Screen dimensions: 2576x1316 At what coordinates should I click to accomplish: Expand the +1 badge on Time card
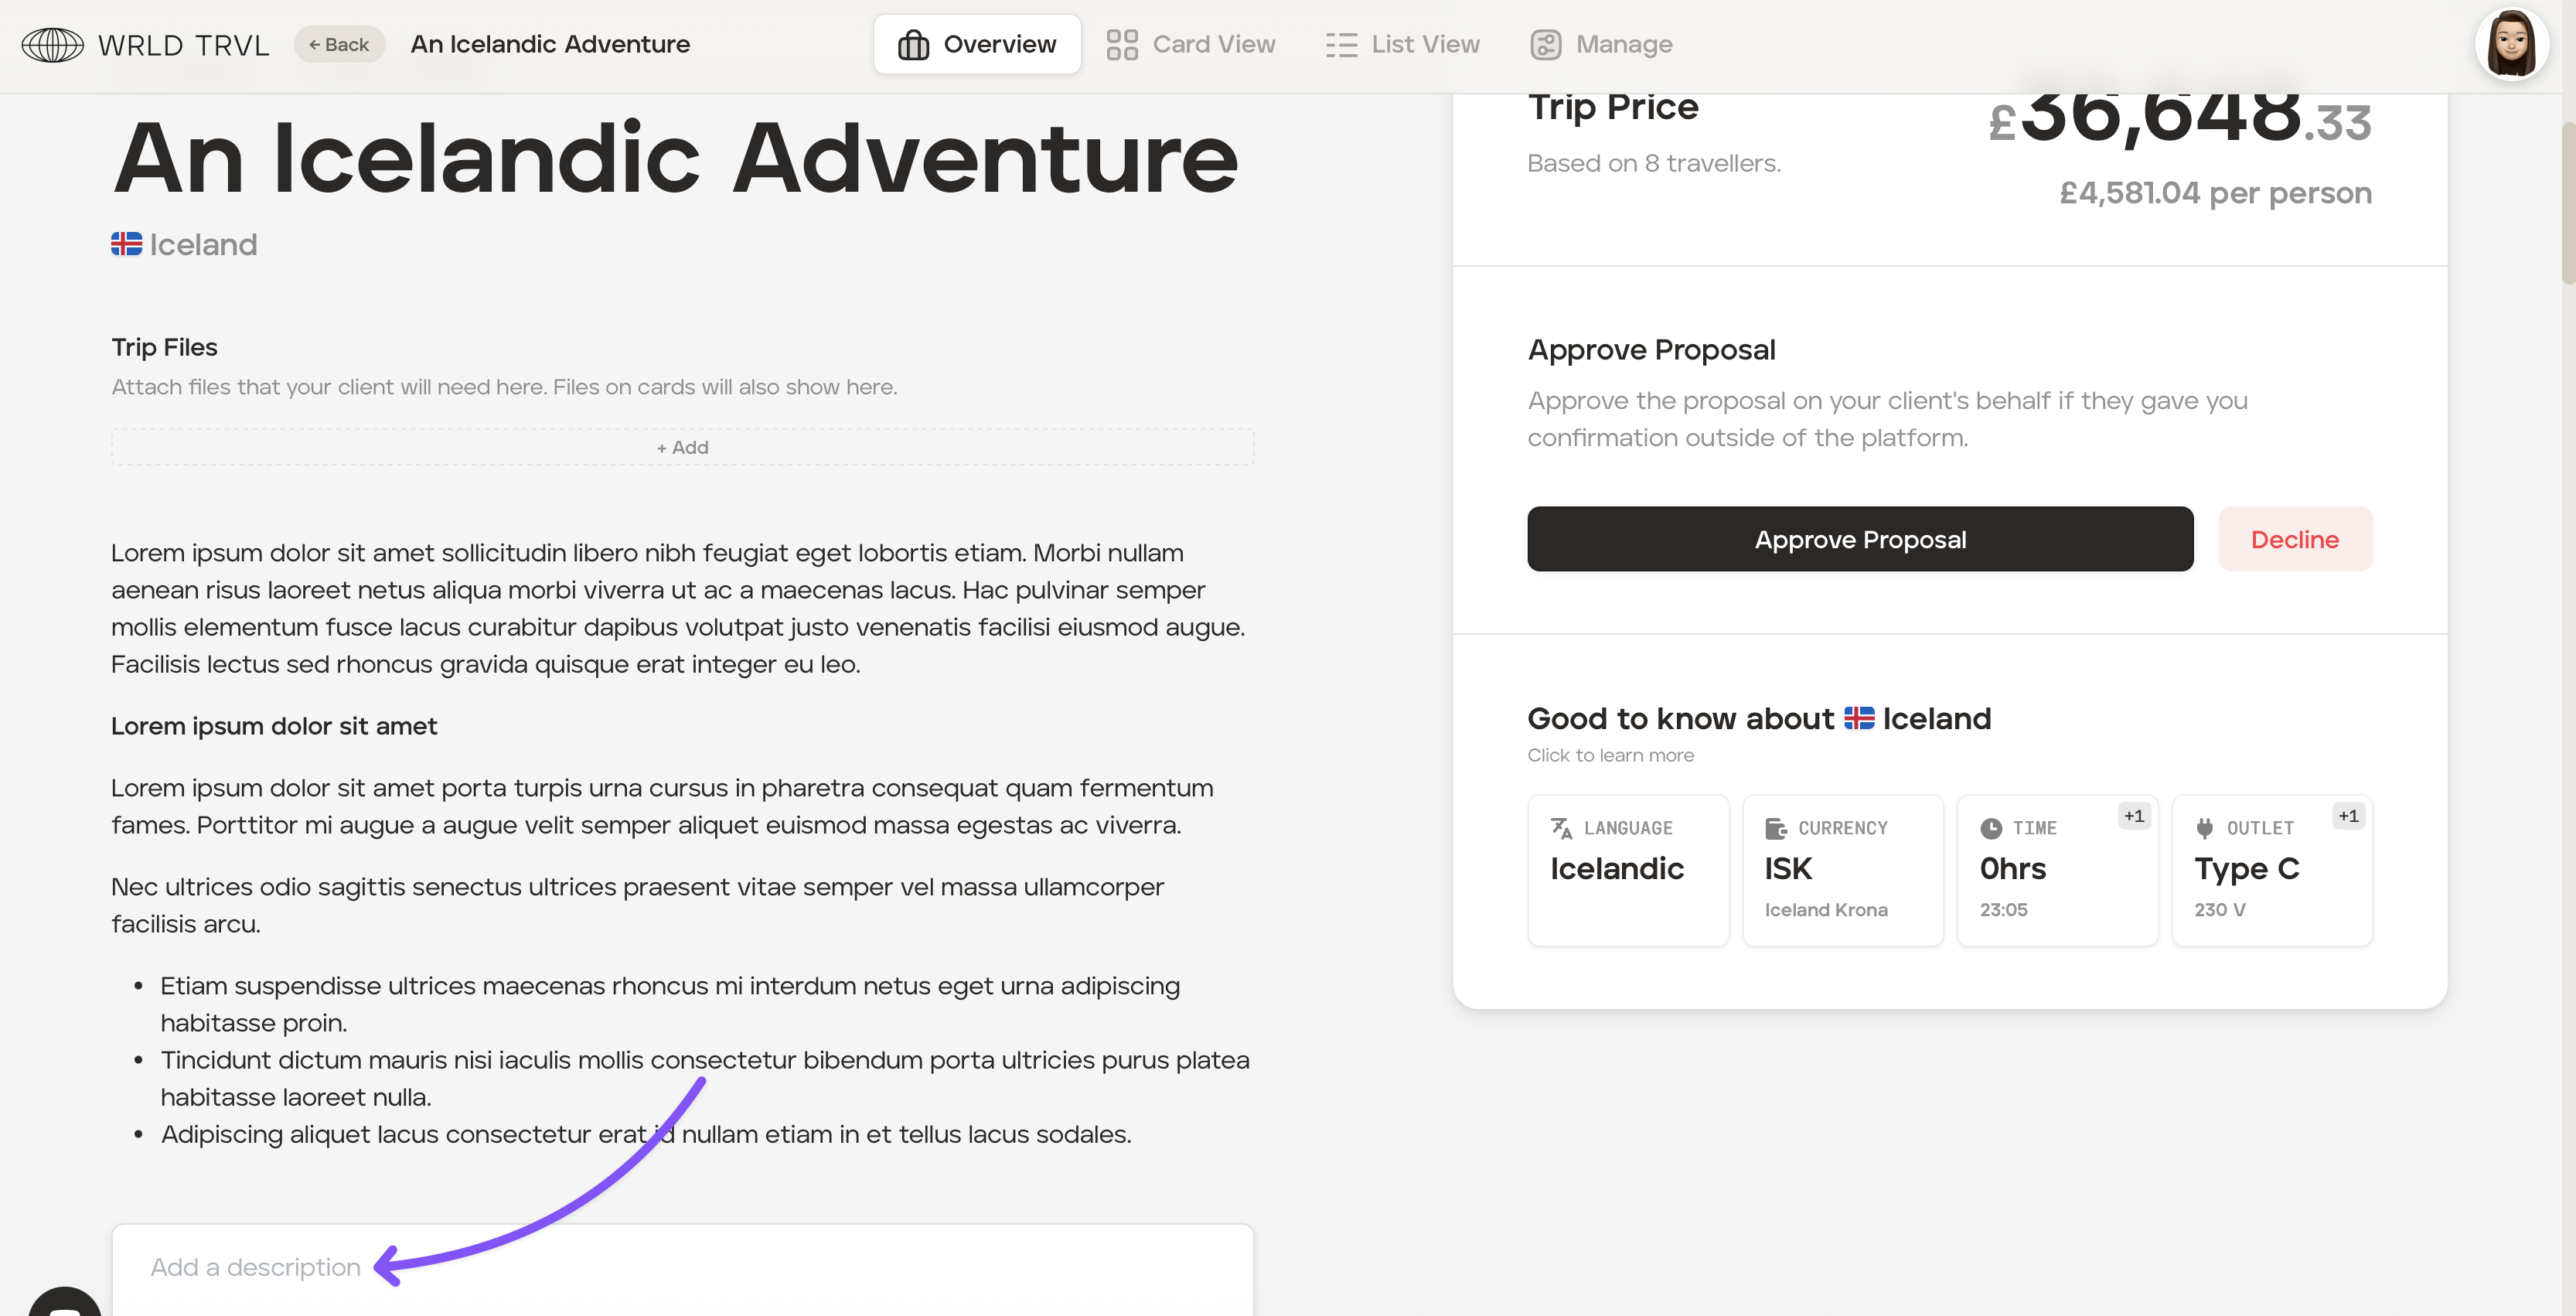coord(2134,816)
